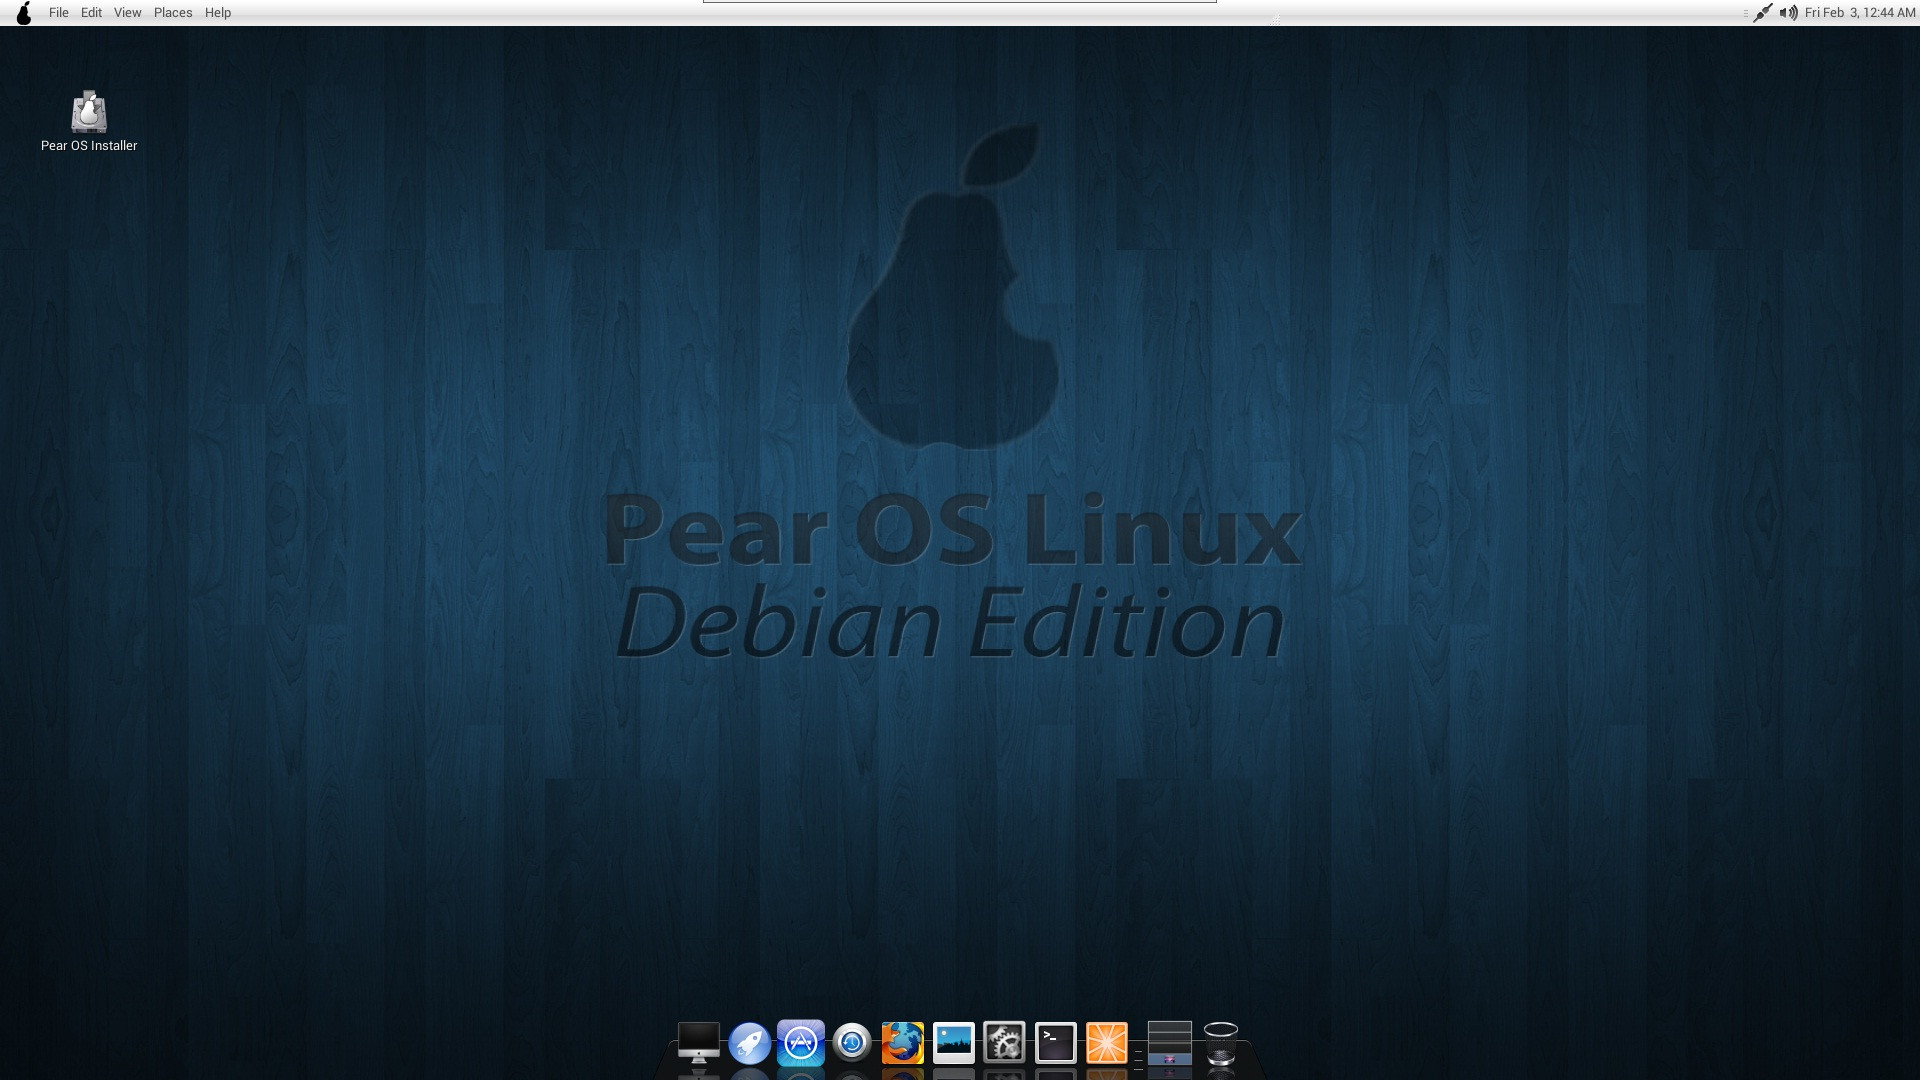Image resolution: width=1920 pixels, height=1080 pixels.
Task: Open the workspace switcher dock icon
Action: (1169, 1043)
